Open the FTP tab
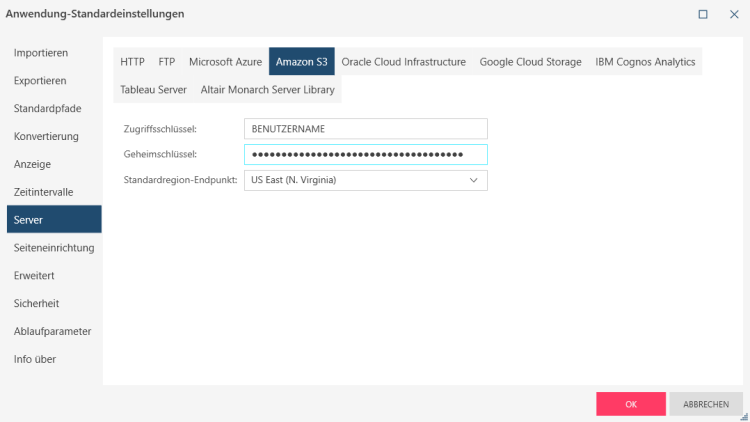The height and width of the screenshot is (422, 750). pos(167,62)
